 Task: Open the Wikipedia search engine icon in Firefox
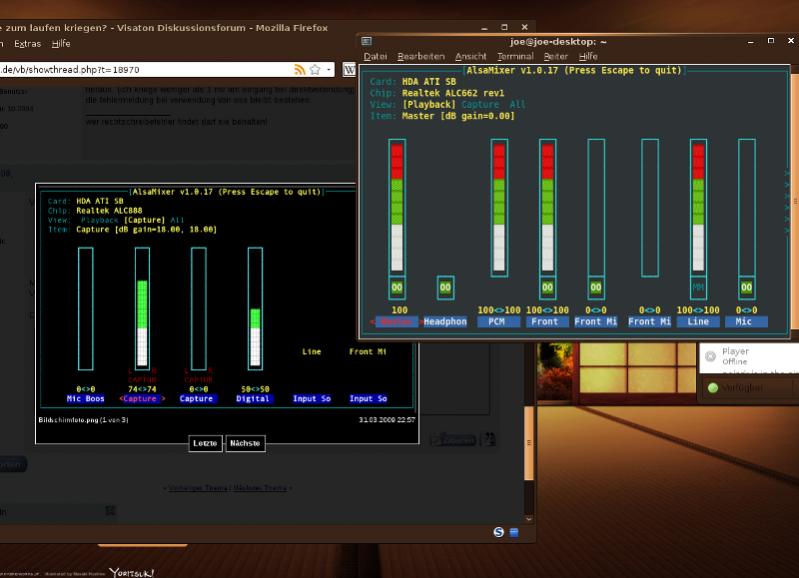(349, 70)
